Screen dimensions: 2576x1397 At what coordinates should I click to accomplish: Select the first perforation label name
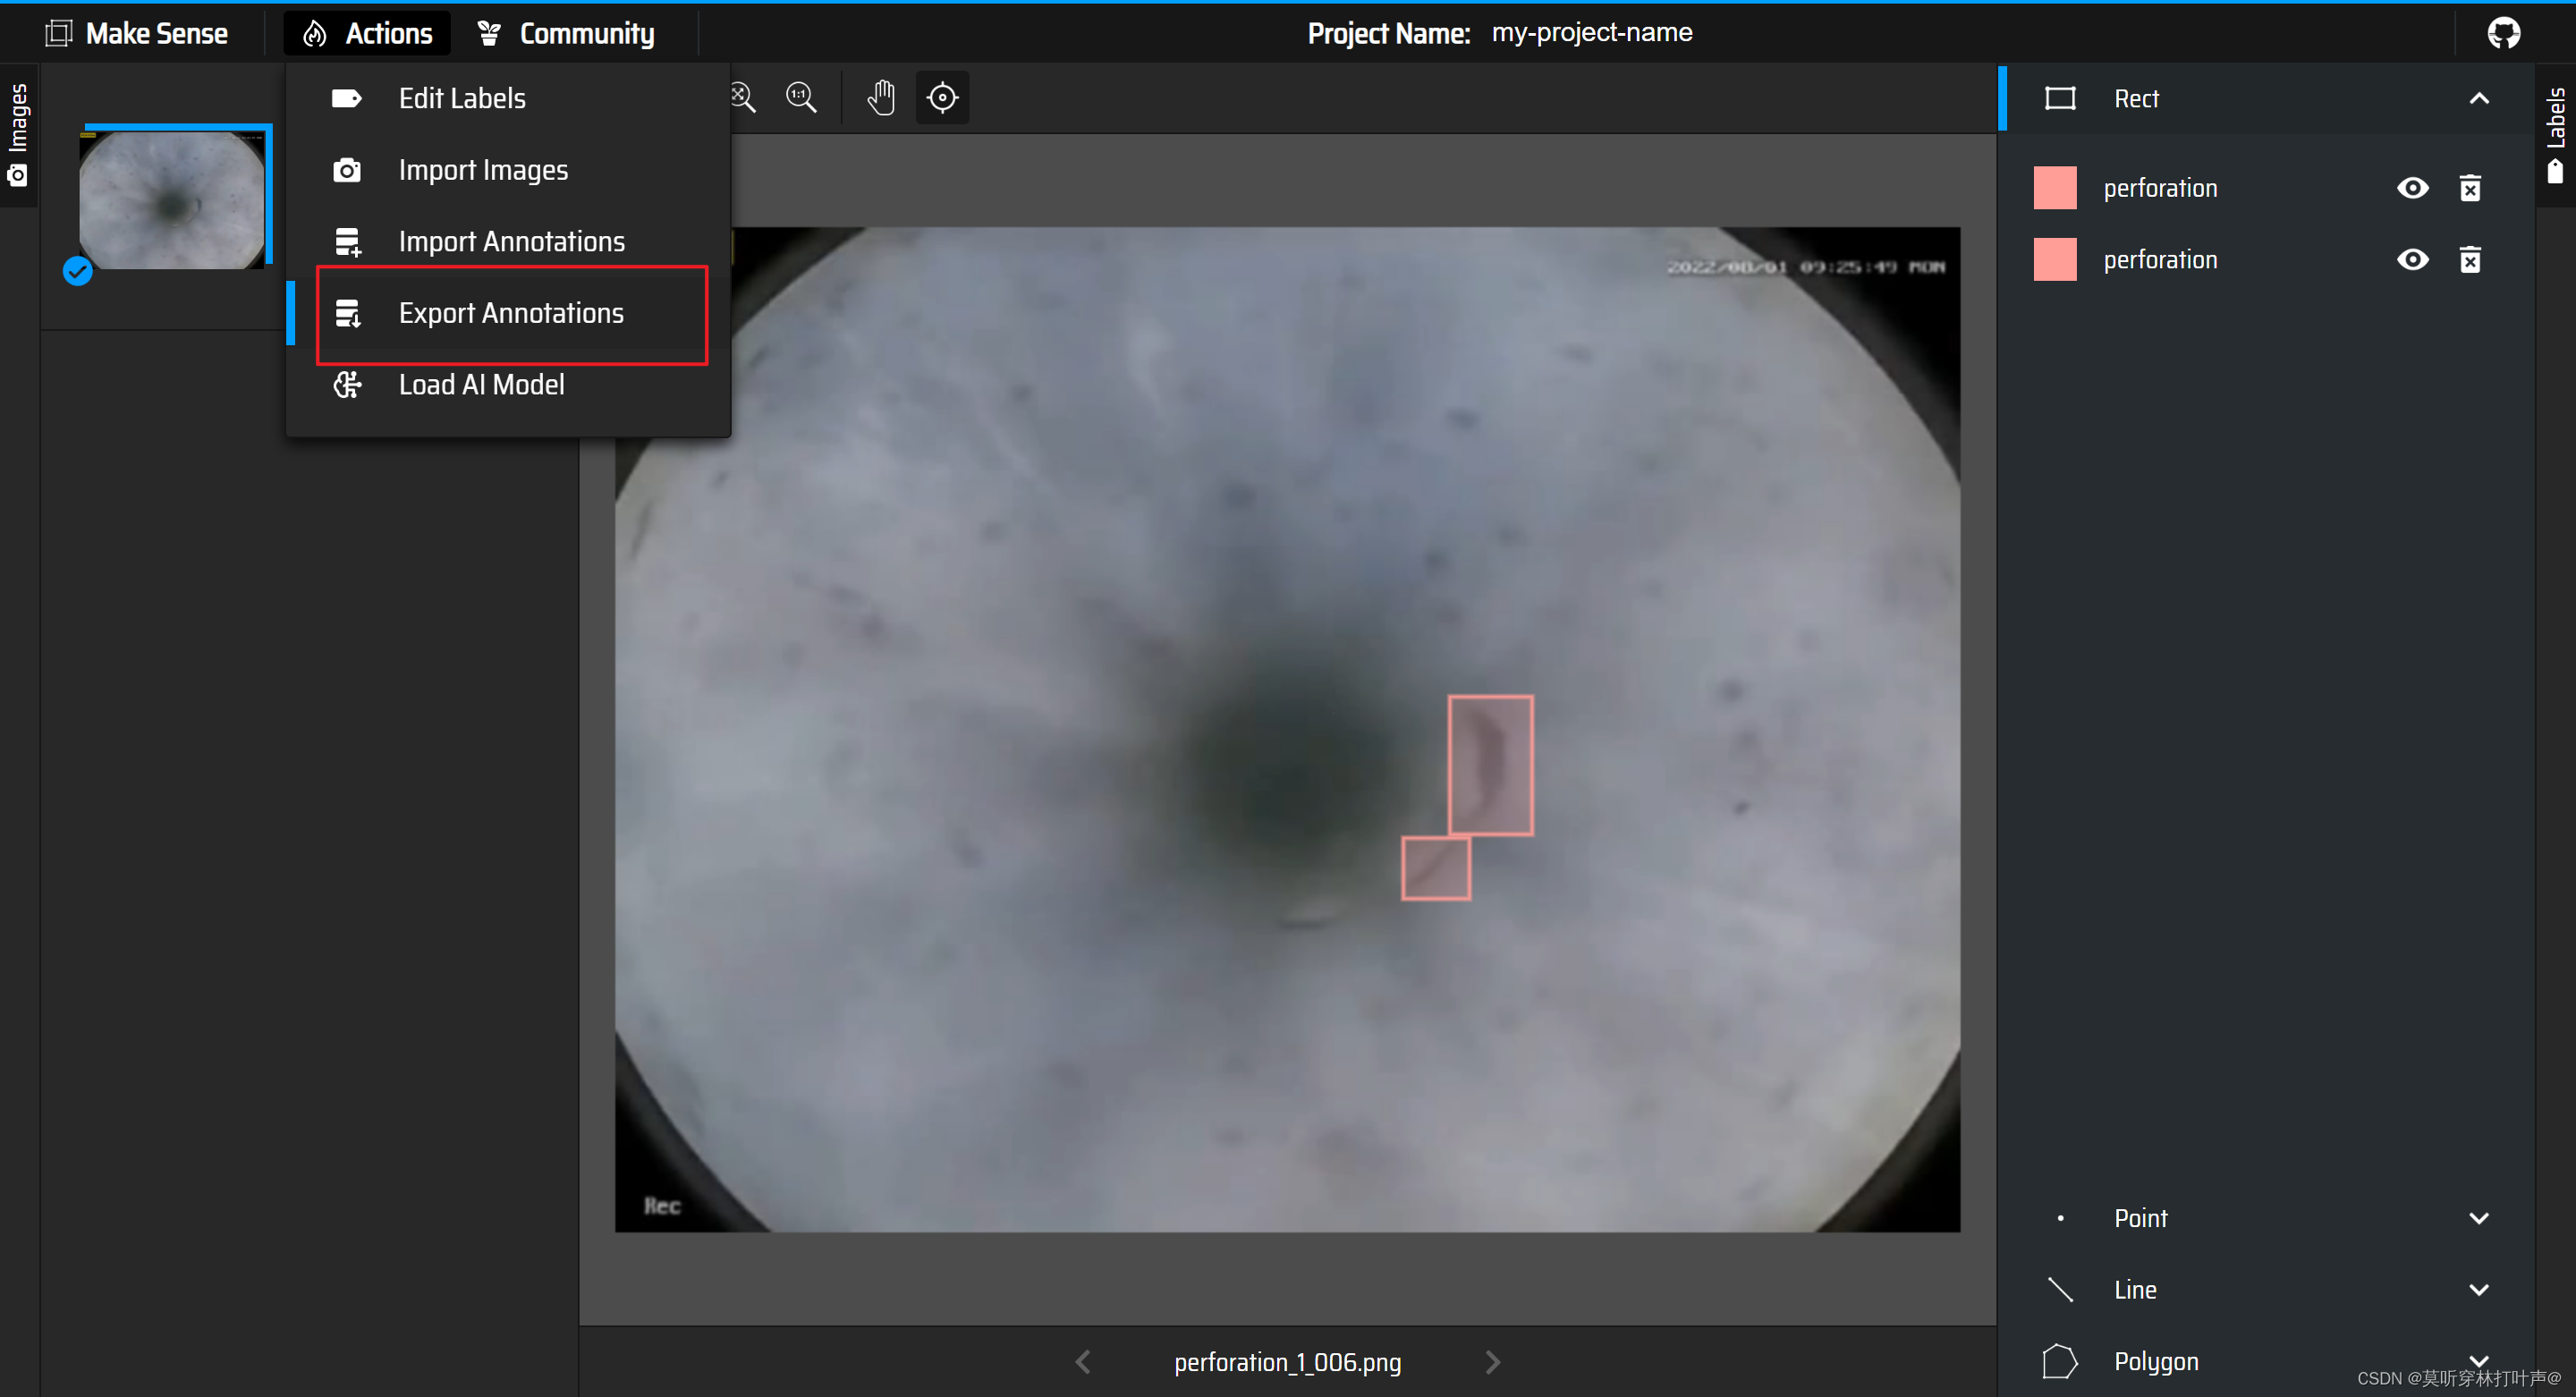2160,188
